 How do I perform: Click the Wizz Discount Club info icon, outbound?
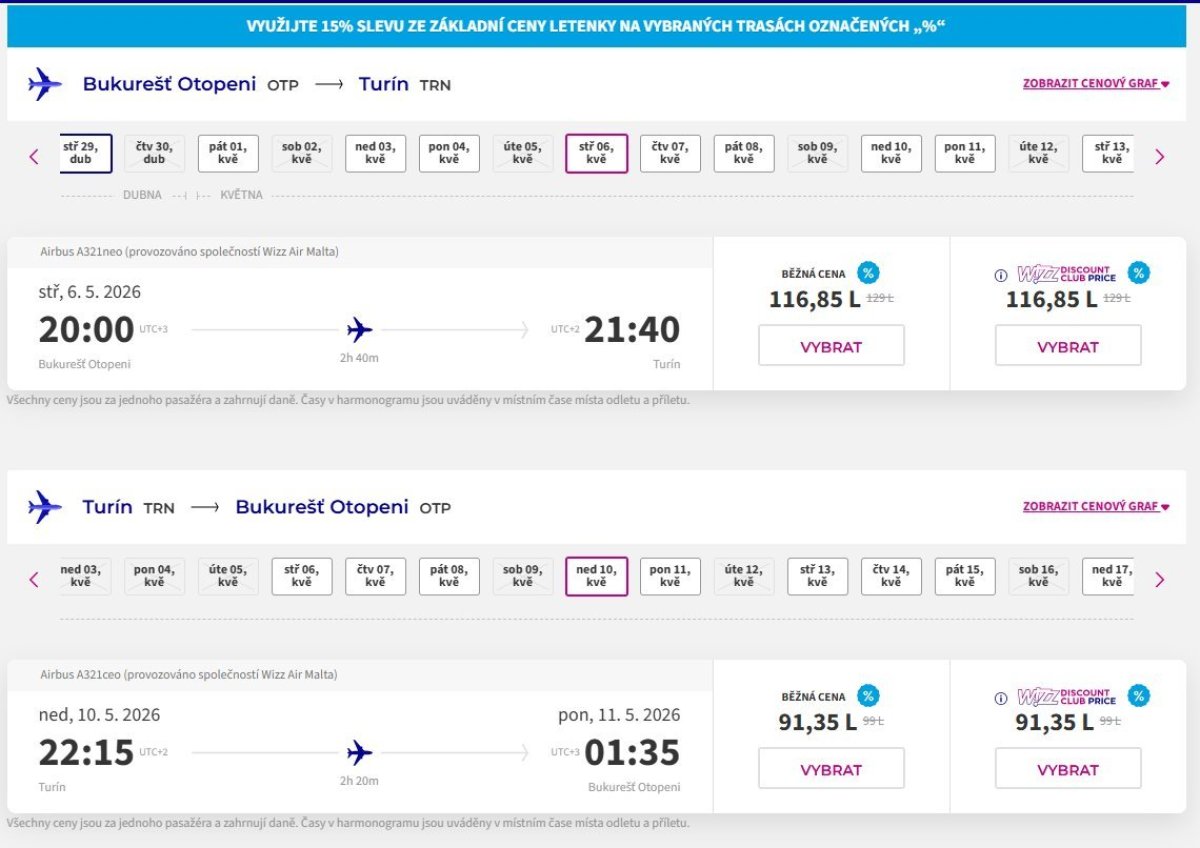coord(1001,276)
